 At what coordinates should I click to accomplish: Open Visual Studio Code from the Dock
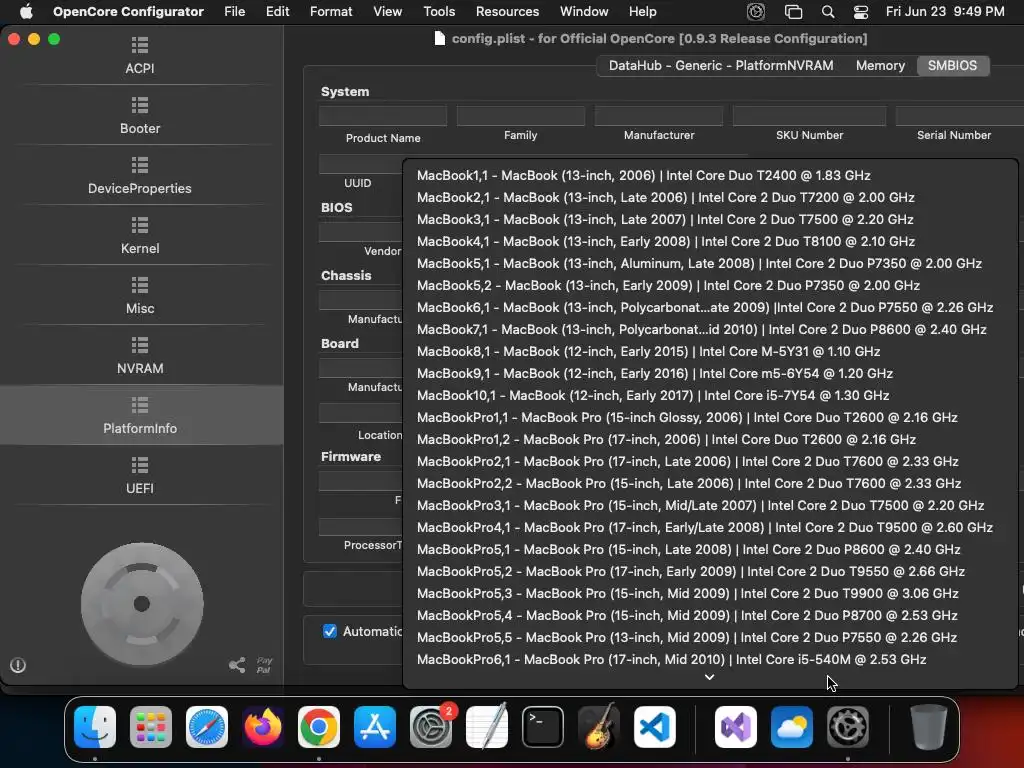pyautogui.click(x=655, y=727)
